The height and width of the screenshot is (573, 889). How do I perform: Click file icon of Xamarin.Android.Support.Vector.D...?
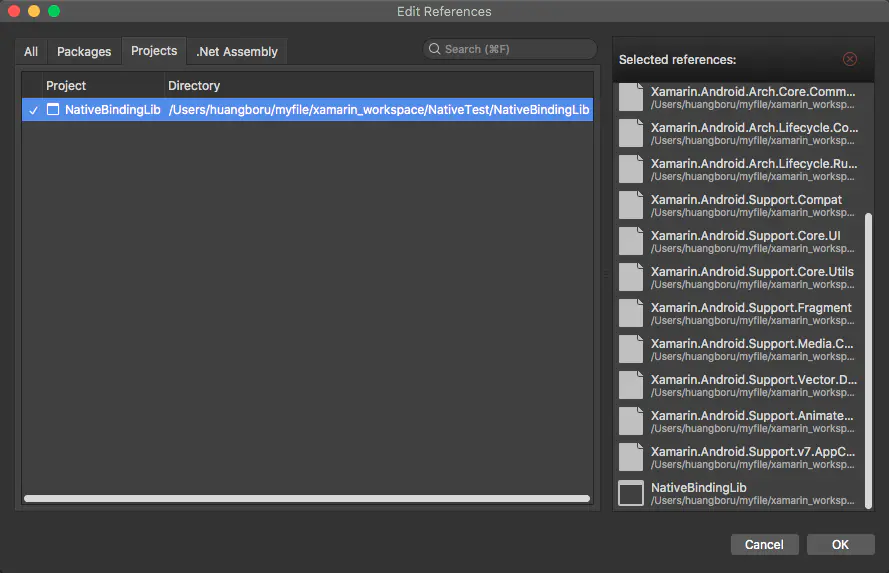[631, 385]
